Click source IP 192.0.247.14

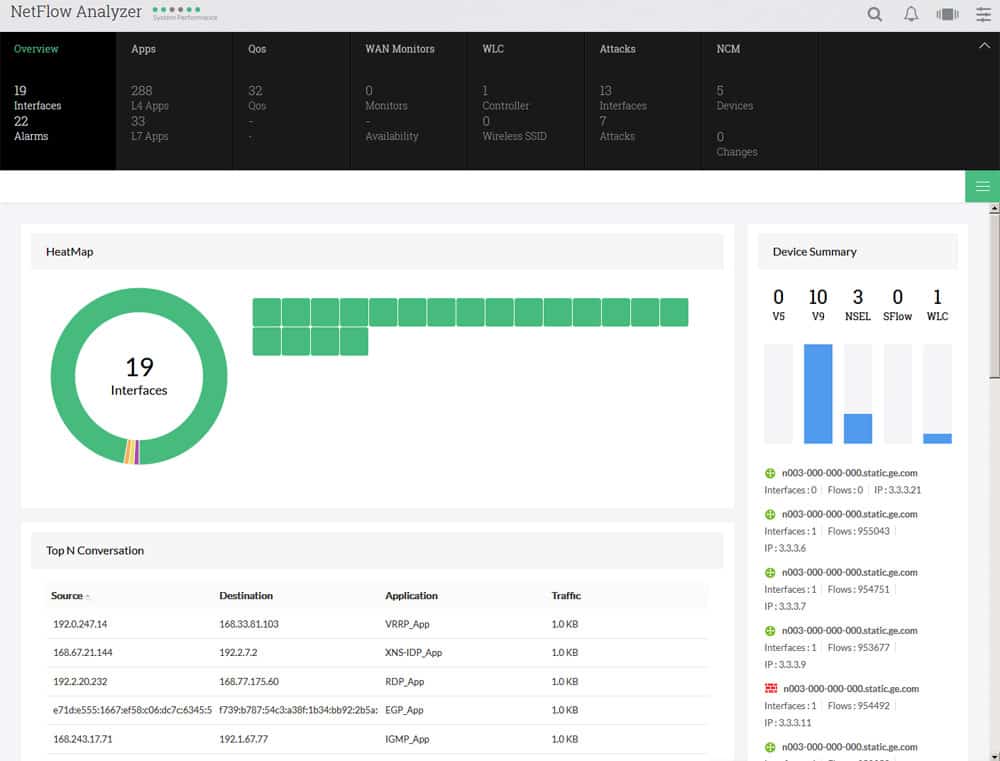(x=80, y=624)
